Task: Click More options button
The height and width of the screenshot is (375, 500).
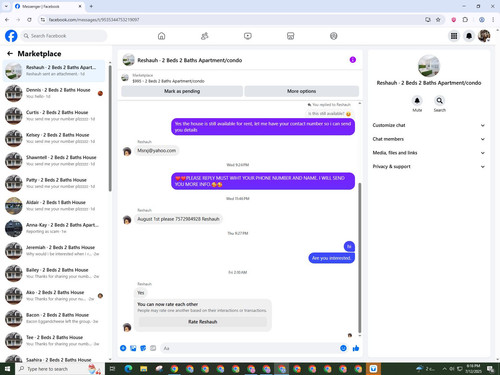Action: 302,91
